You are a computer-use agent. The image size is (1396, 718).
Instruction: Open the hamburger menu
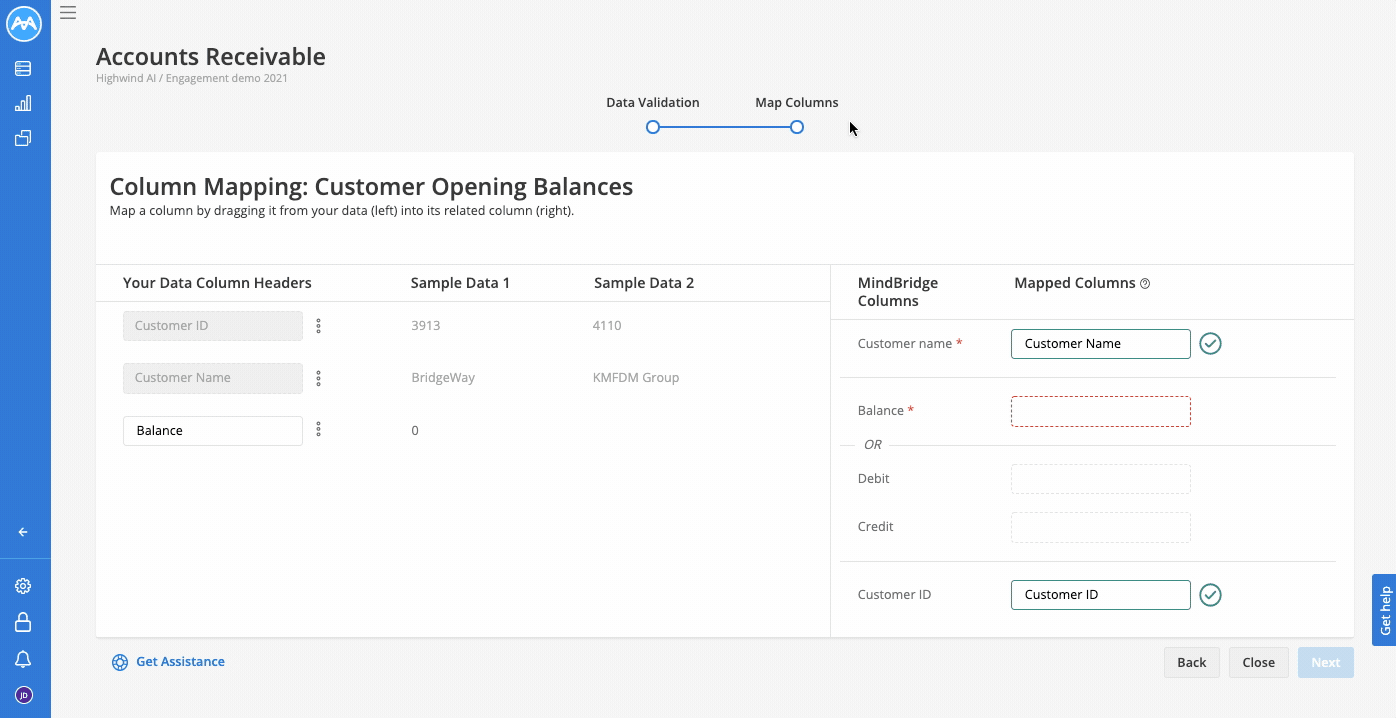click(x=68, y=13)
